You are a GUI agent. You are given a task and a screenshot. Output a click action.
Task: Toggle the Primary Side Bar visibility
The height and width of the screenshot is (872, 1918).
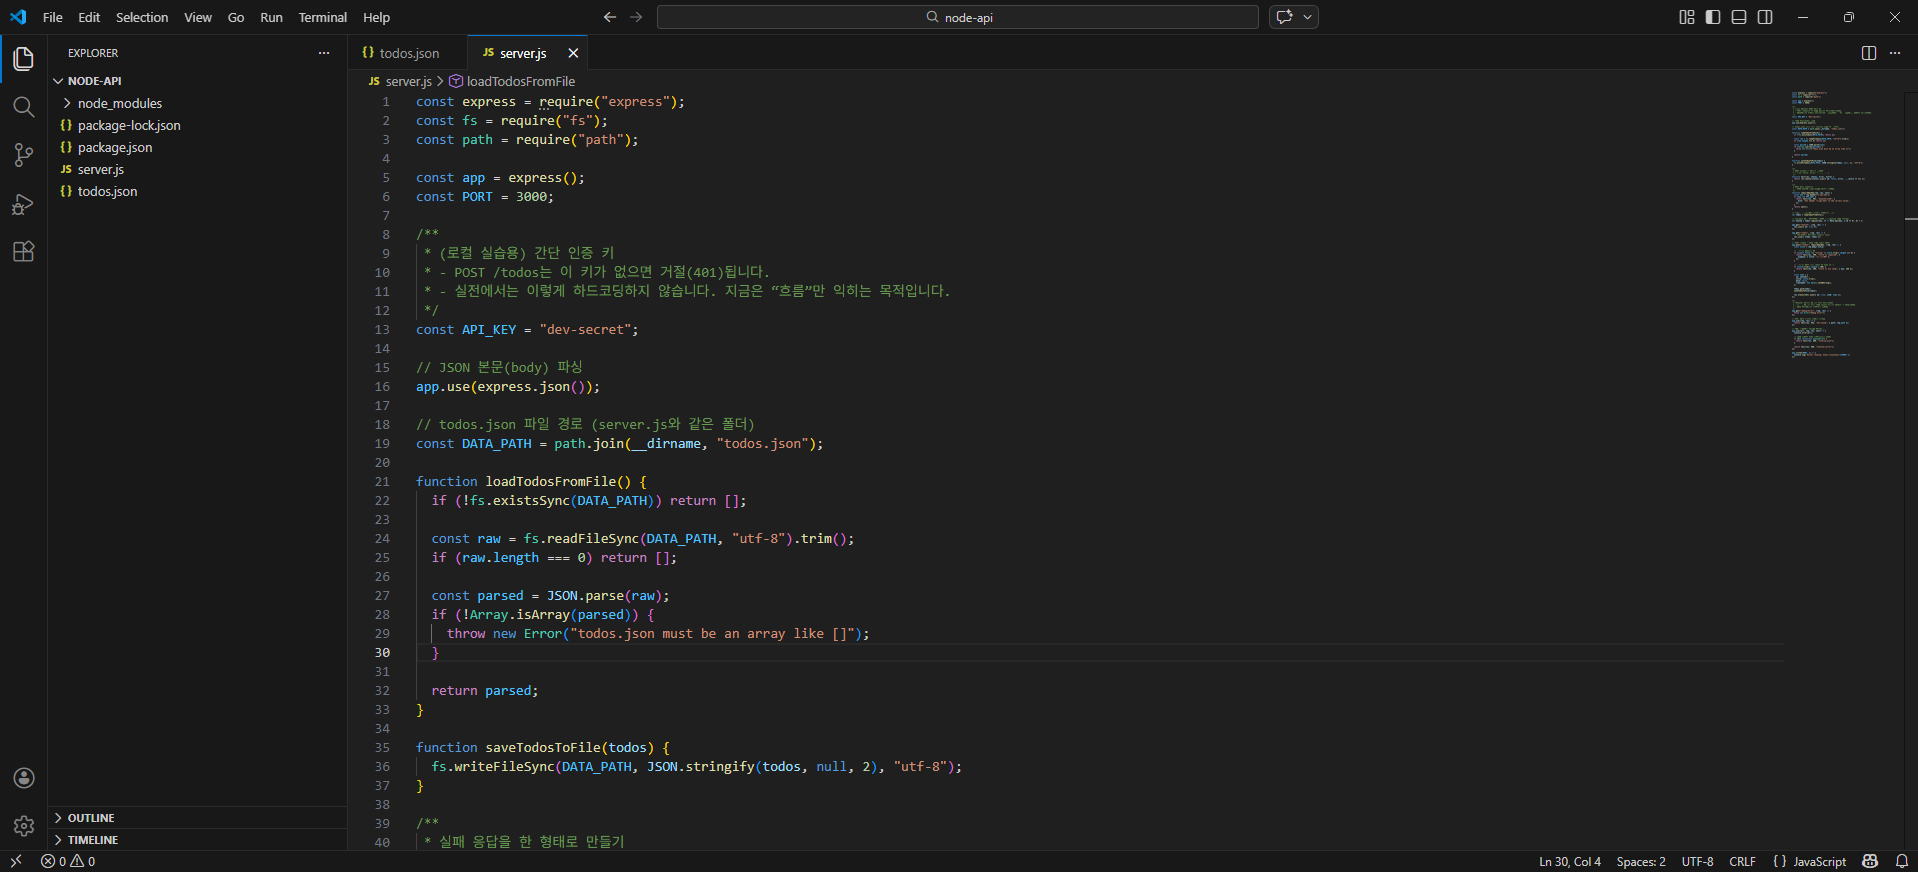(x=1713, y=17)
